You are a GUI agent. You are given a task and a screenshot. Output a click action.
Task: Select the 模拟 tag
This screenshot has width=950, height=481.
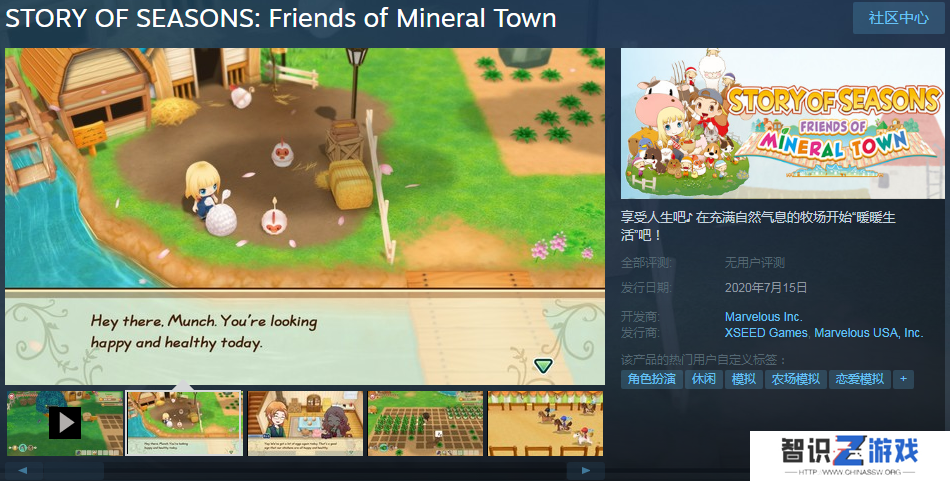pyautogui.click(x=744, y=379)
